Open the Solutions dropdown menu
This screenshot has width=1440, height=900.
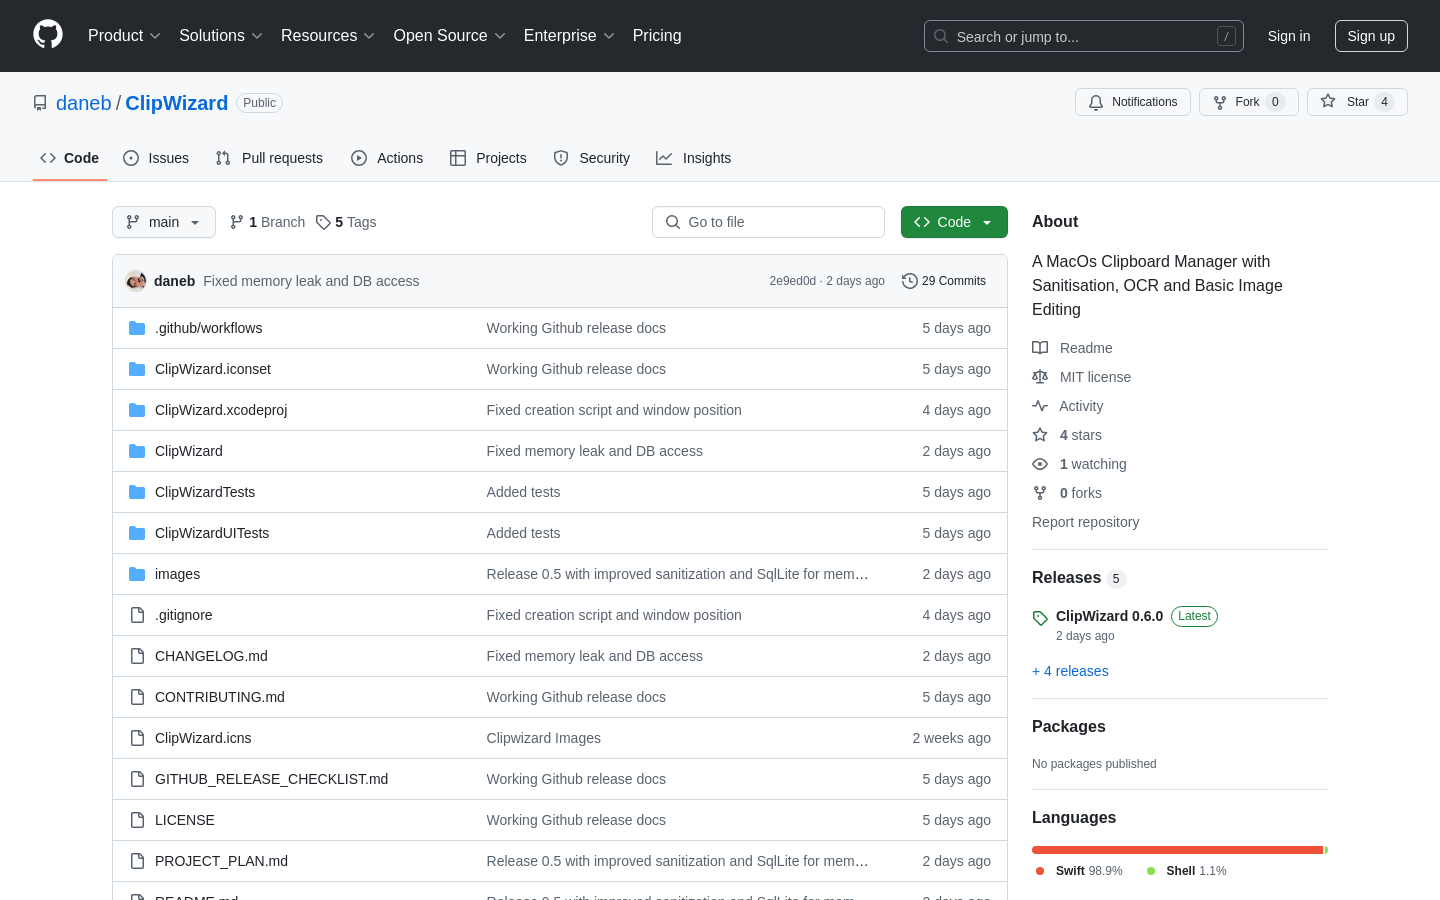pos(221,36)
